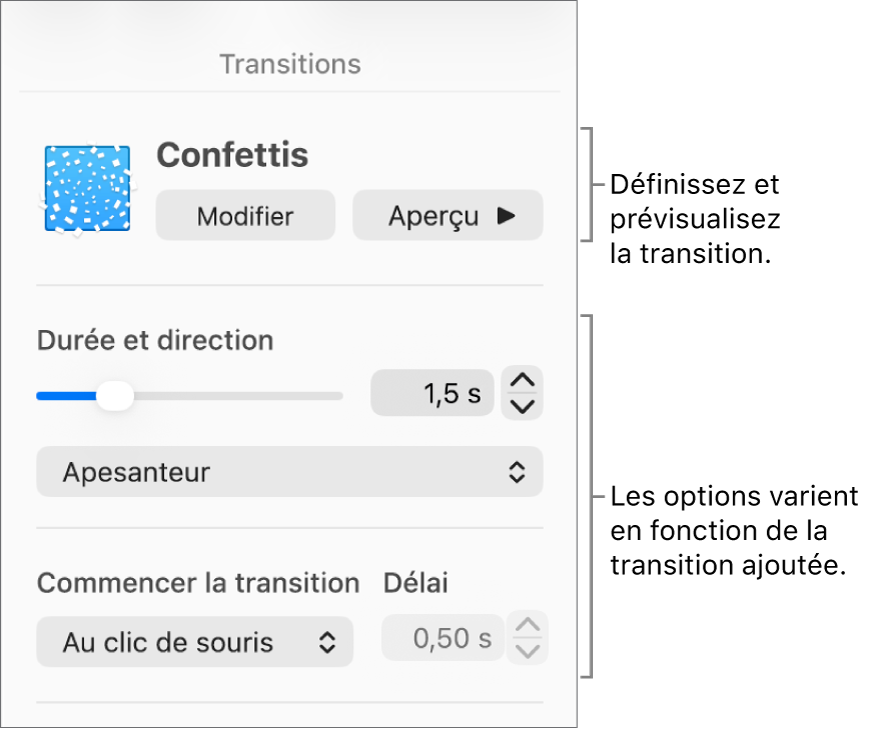Click the Durée et direction label
The width and height of the screenshot is (894, 729).
pos(155,341)
